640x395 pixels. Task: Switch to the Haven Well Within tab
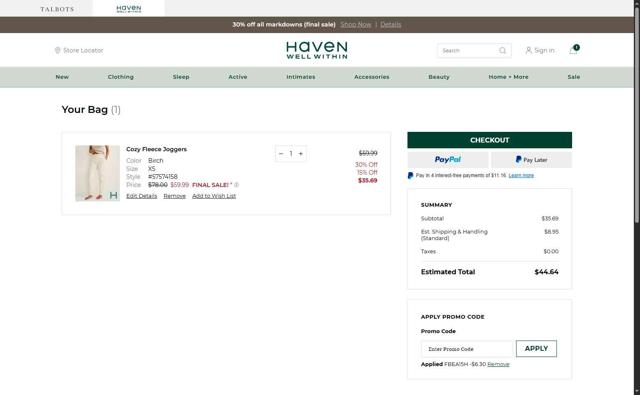tap(129, 9)
